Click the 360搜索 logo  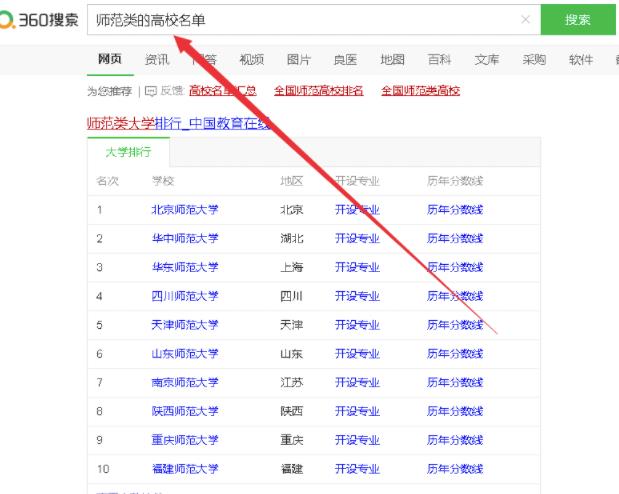pyautogui.click(x=40, y=20)
